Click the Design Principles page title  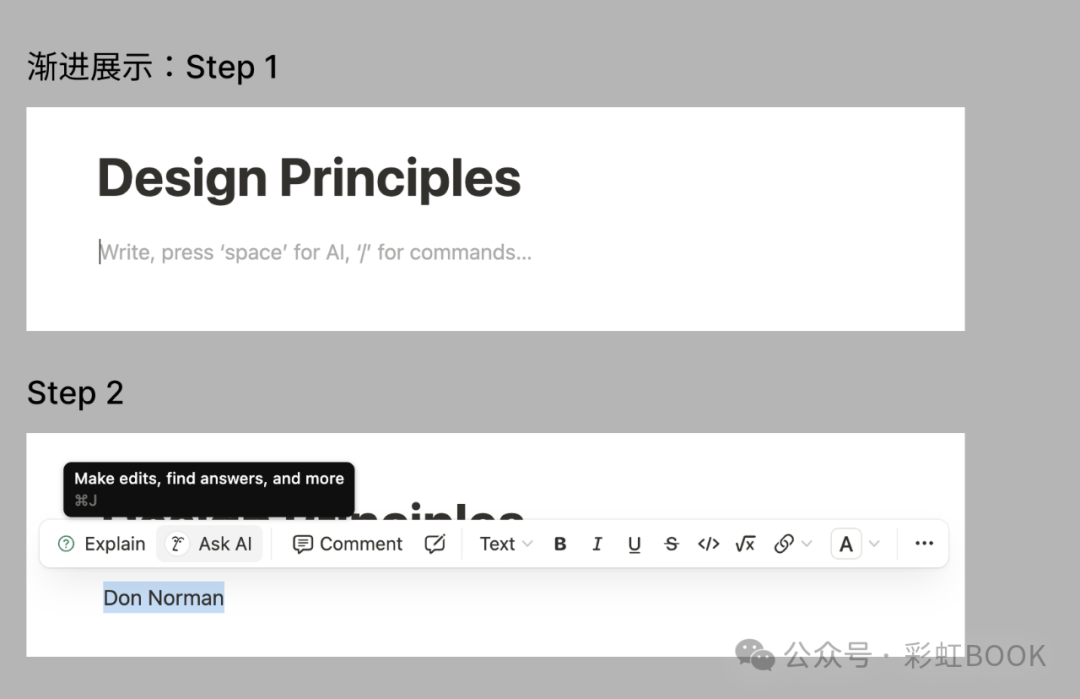(309, 178)
